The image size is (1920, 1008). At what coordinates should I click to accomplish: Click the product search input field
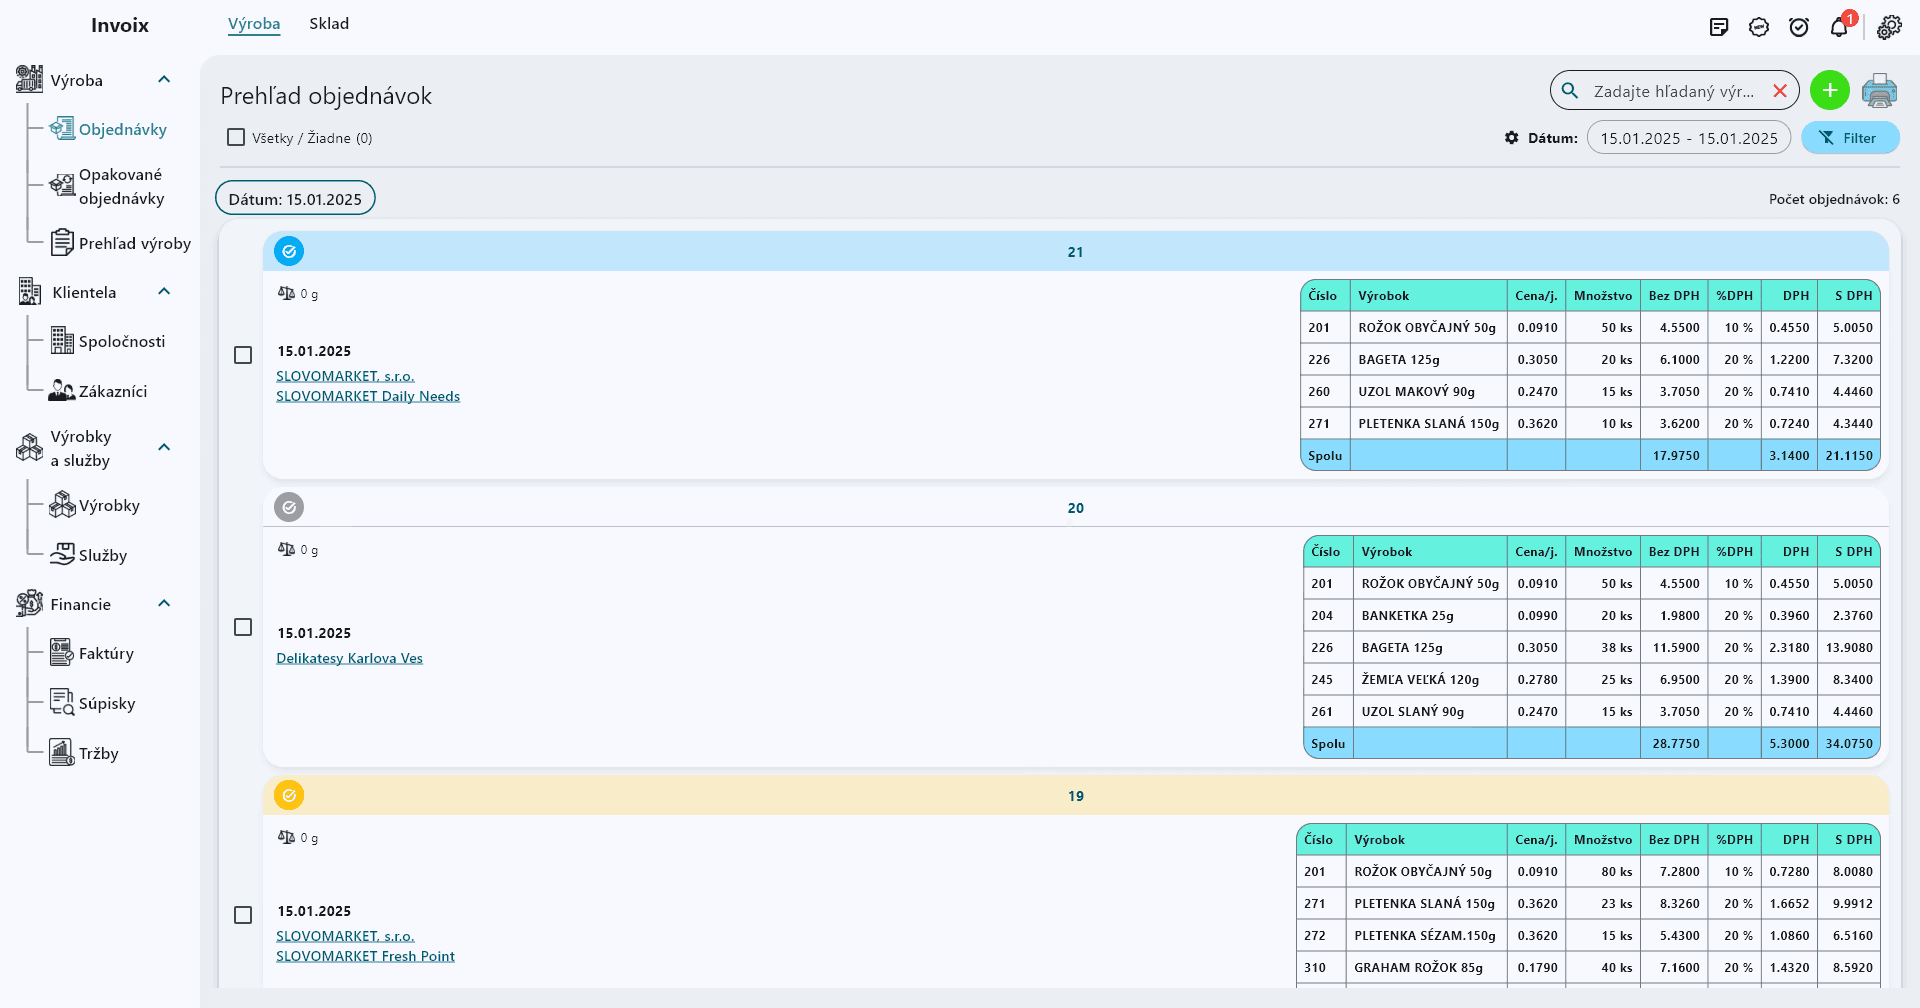point(1675,91)
